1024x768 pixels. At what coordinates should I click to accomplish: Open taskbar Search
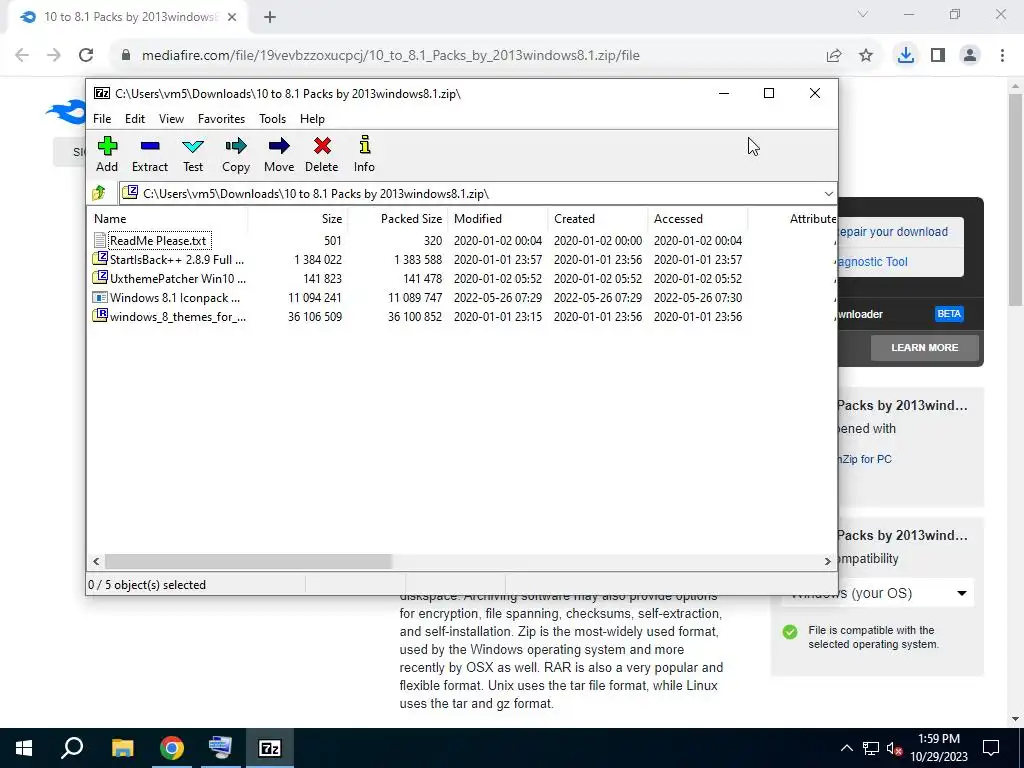point(72,748)
